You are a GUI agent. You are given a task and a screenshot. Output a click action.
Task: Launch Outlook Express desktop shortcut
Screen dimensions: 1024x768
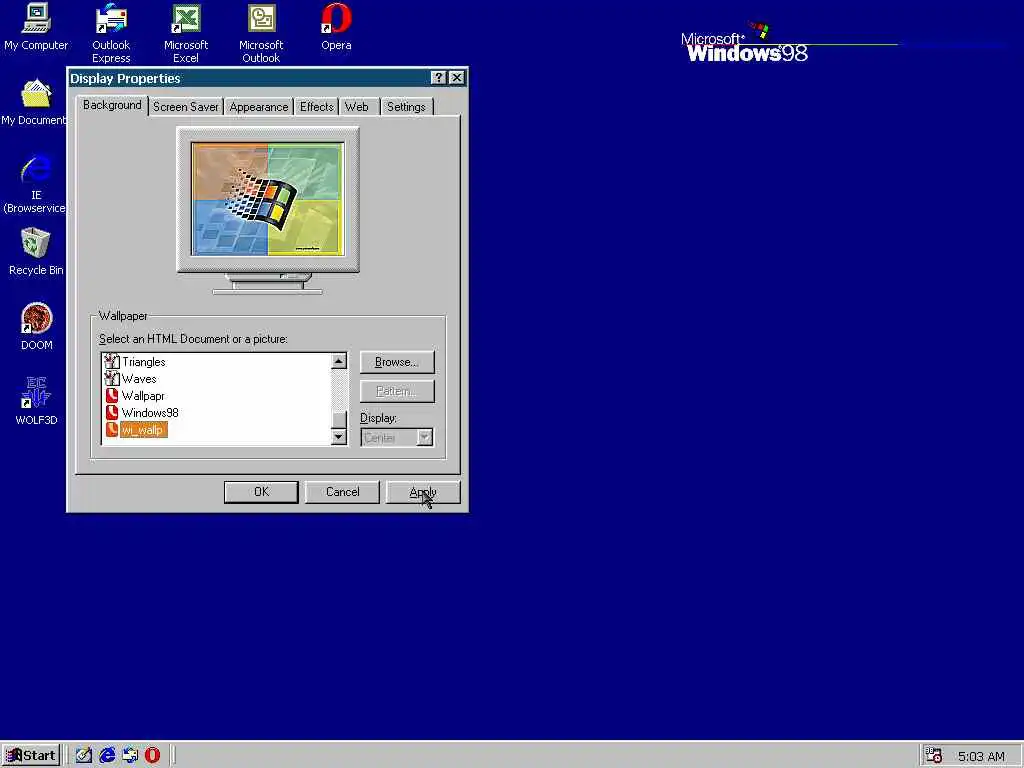[x=111, y=33]
